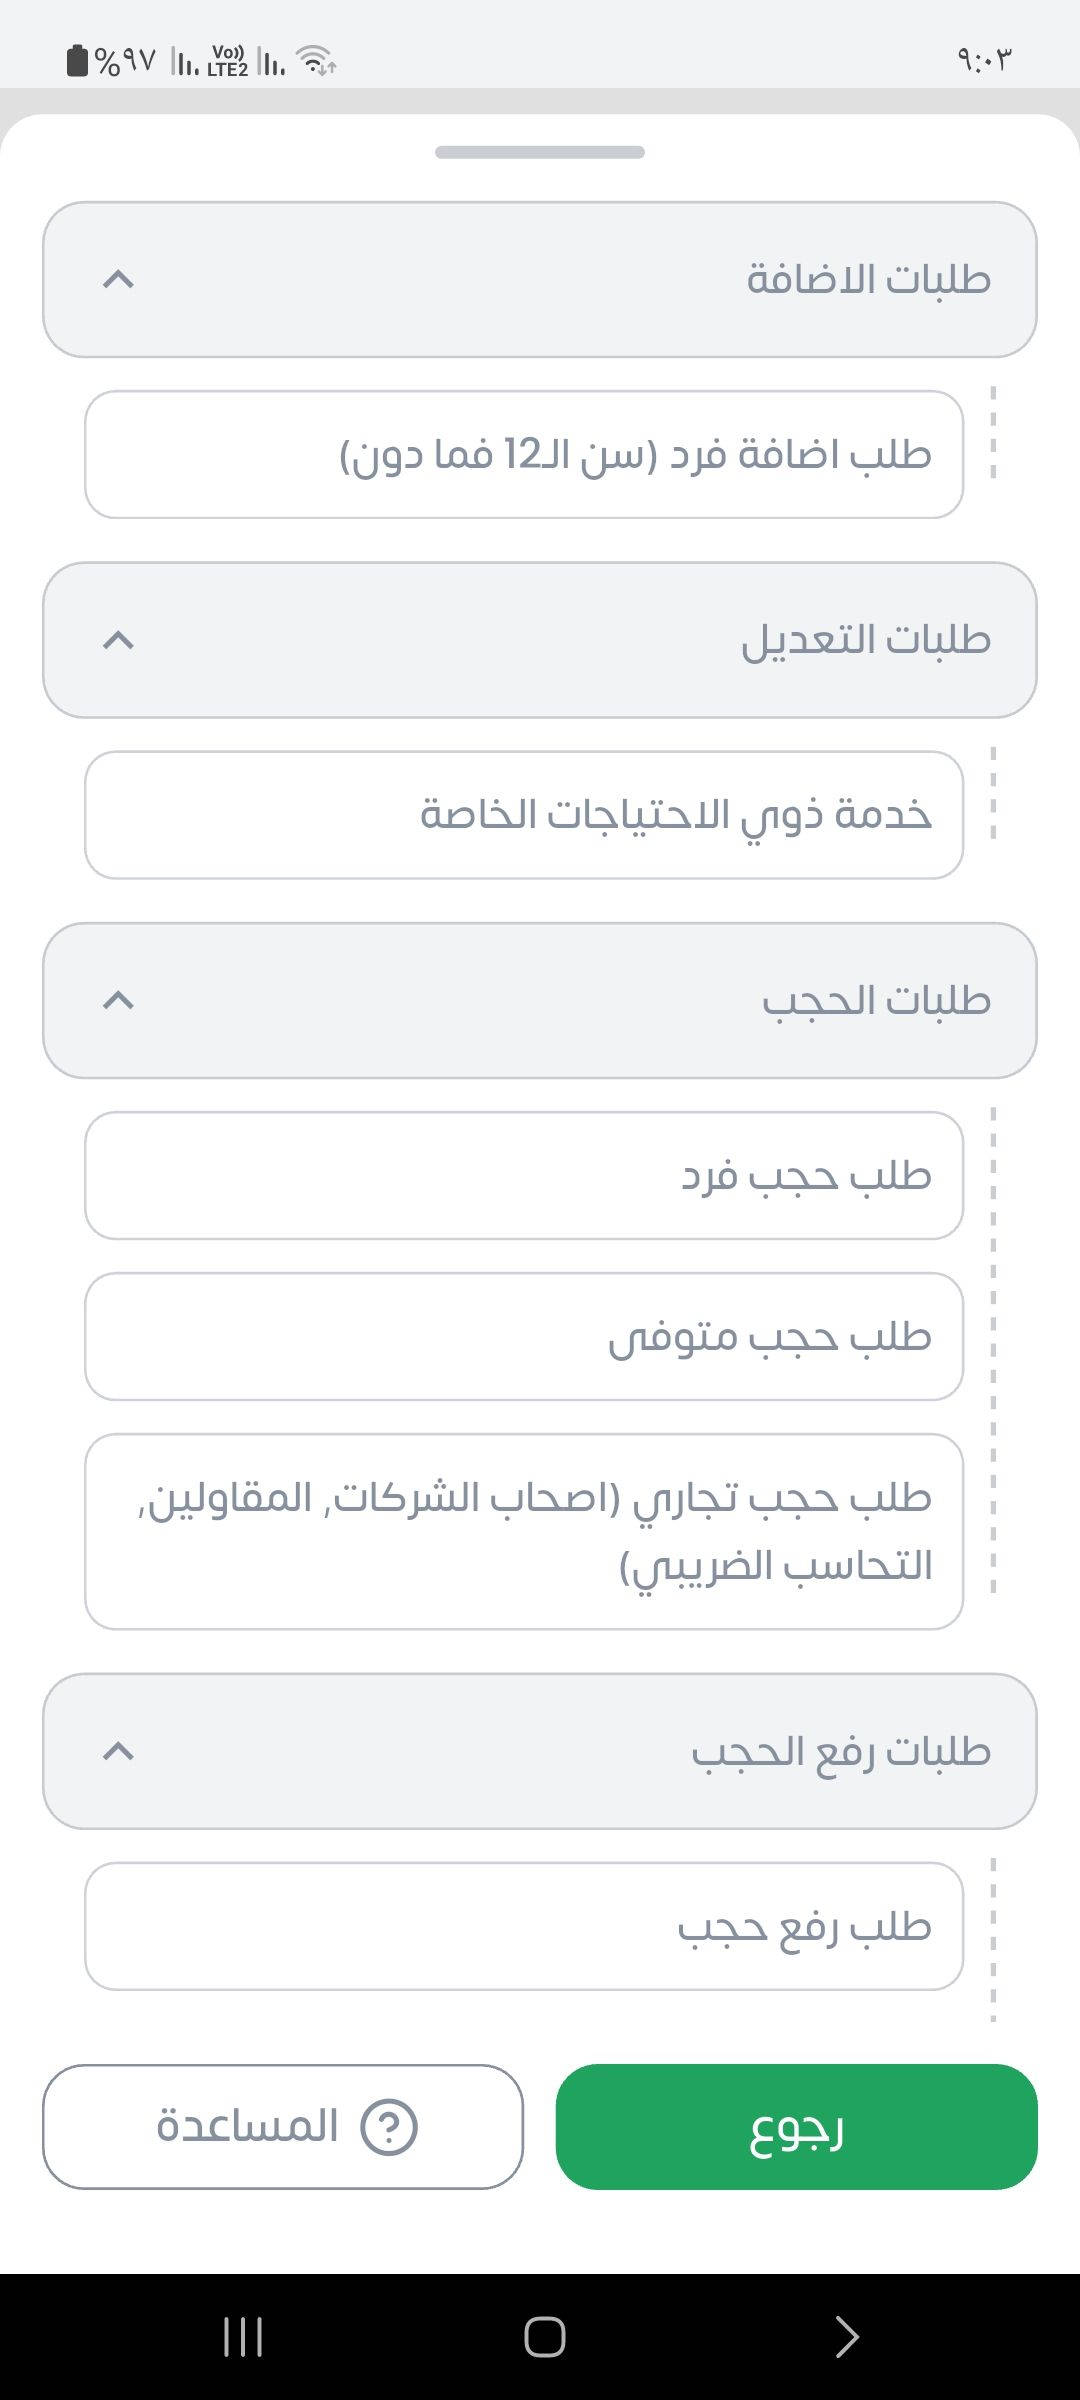The height and width of the screenshot is (2400, 1080).
Task: Tap the Android home navigation icon
Action: coord(544,2337)
